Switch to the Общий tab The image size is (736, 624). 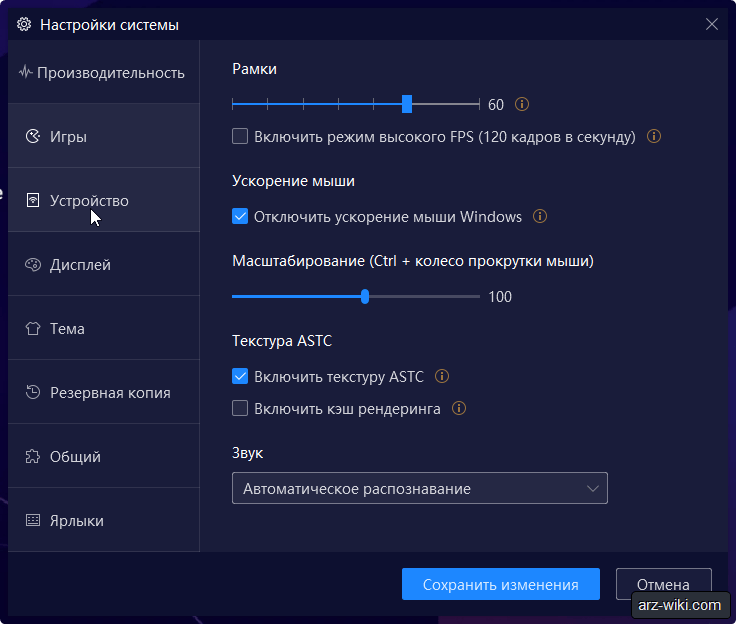104,456
